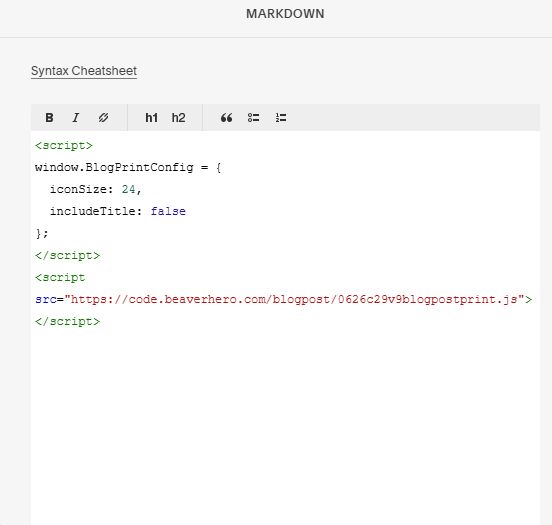Click the MARKDOWN header title
The height and width of the screenshot is (525, 552).
(x=285, y=14)
